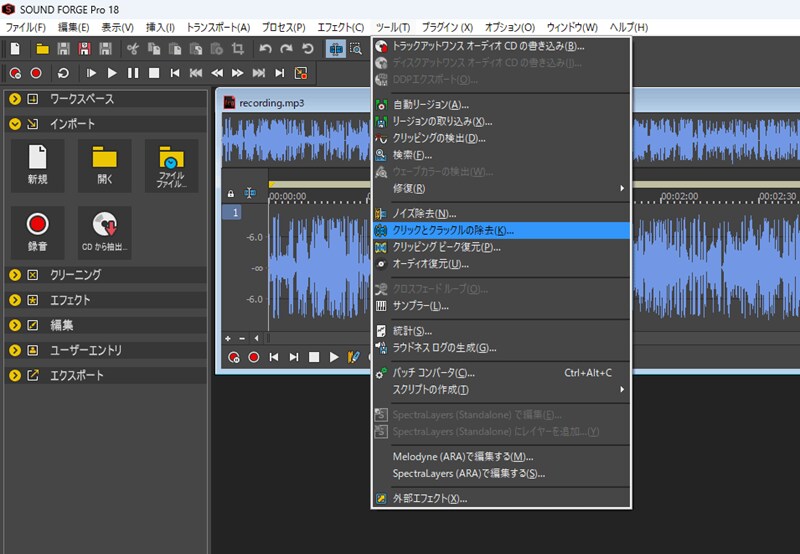Toggle the loop playback button in transport bar
Image resolution: width=800 pixels, height=554 pixels.
[x=63, y=73]
